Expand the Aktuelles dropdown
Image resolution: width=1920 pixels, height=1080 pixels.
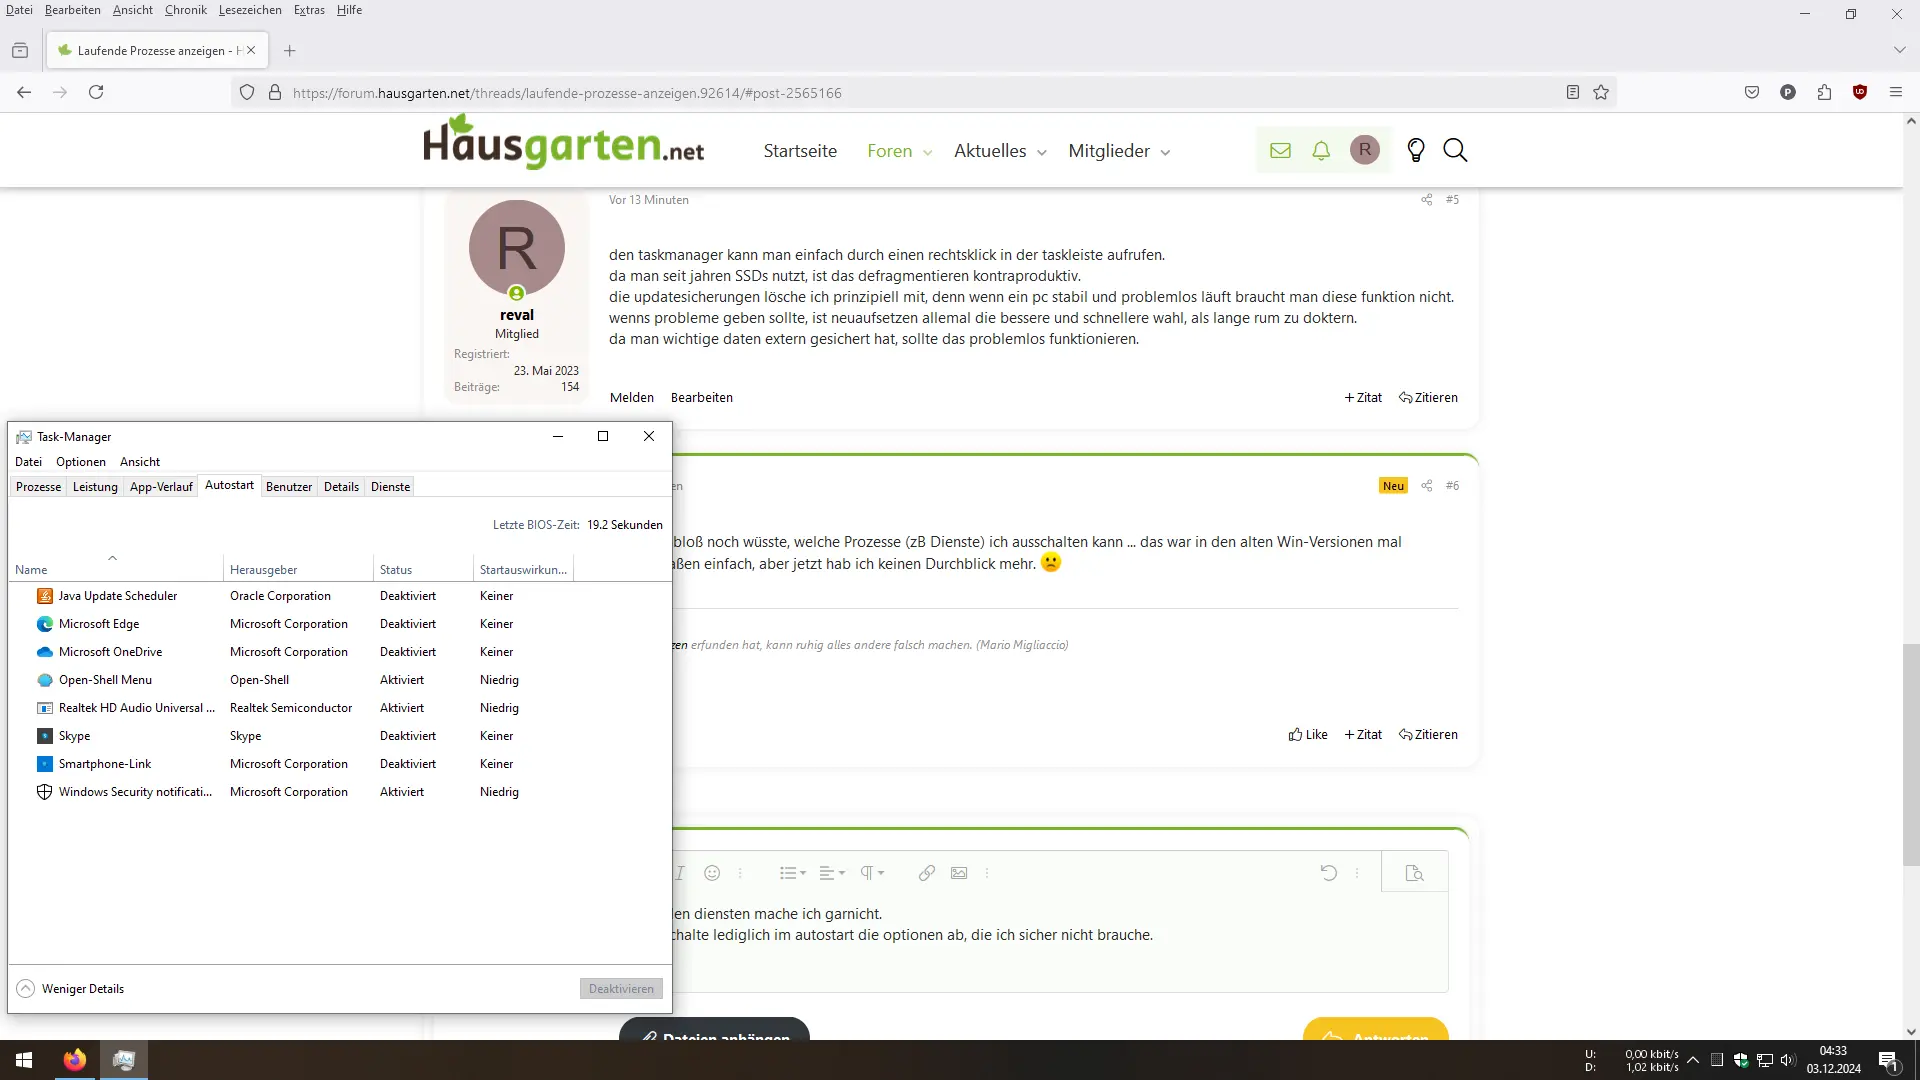[x=1041, y=152]
